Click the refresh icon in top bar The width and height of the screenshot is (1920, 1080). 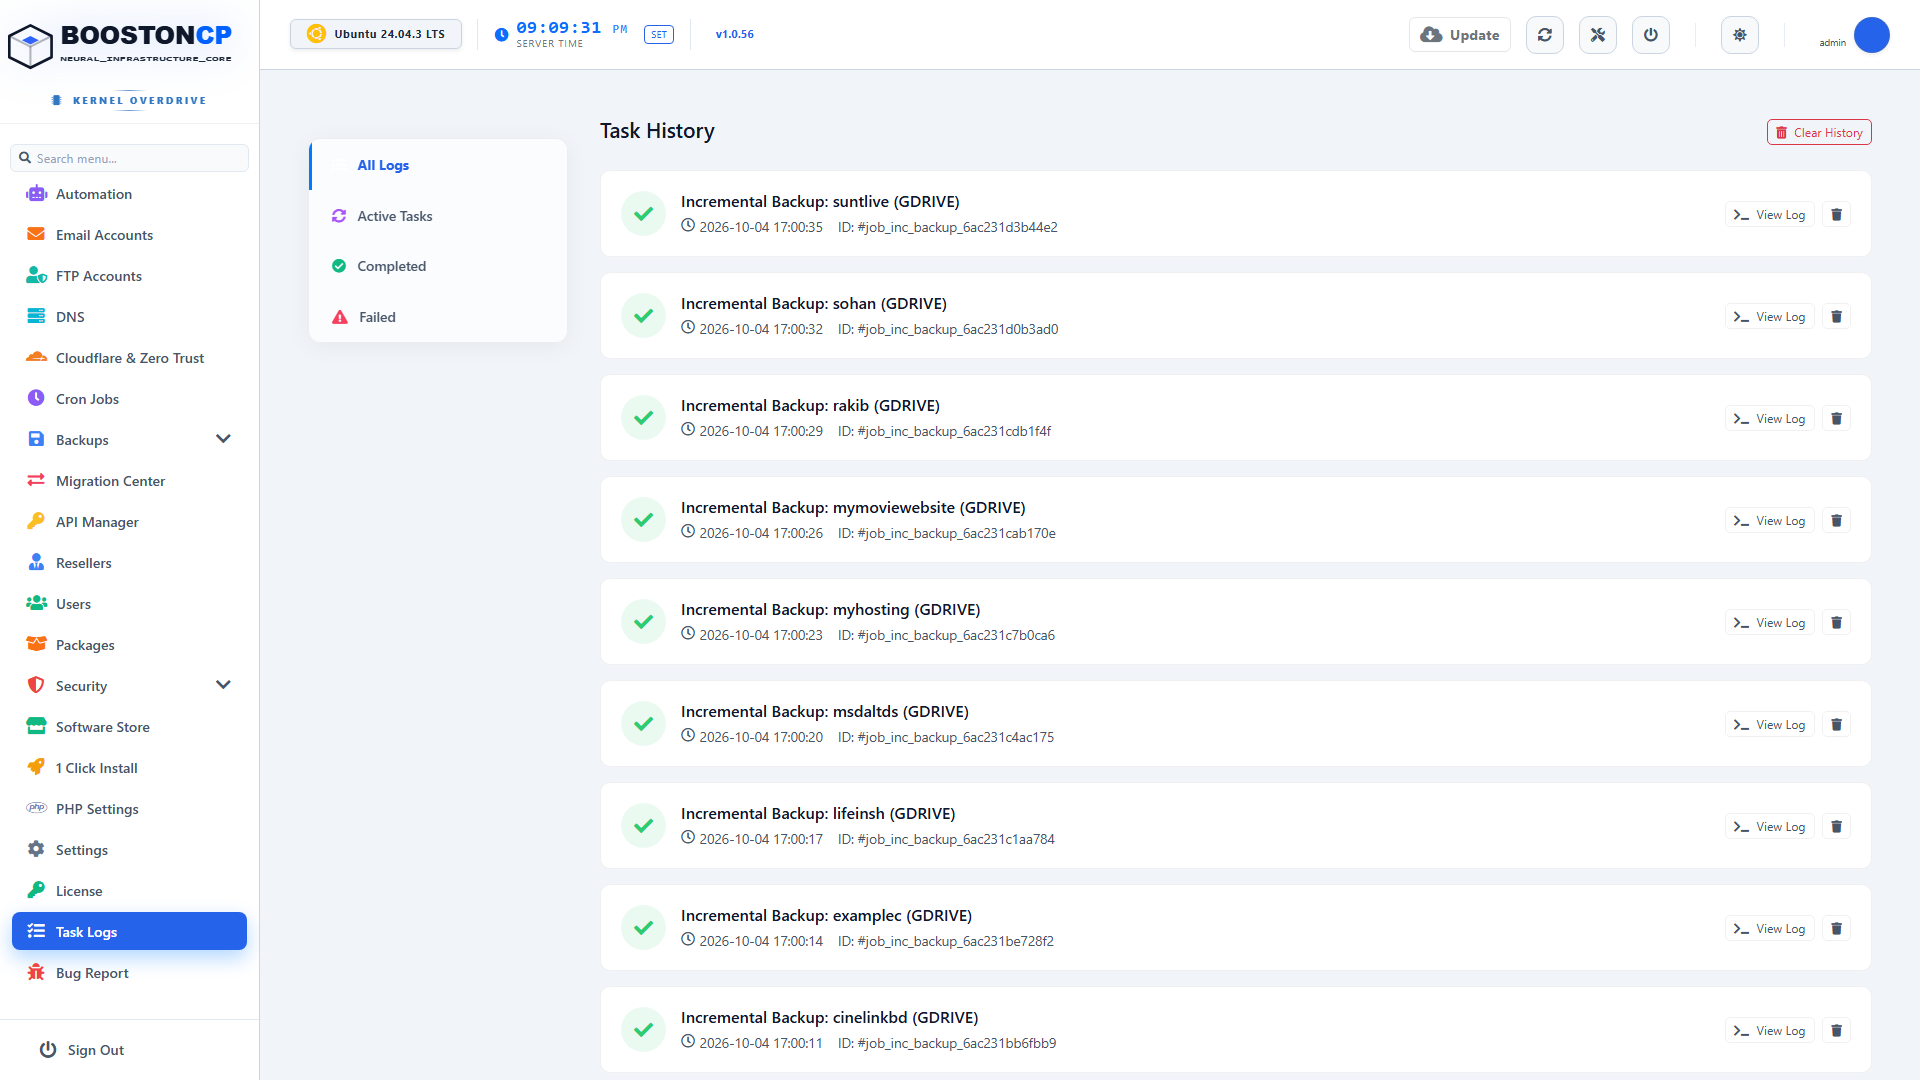click(x=1545, y=35)
